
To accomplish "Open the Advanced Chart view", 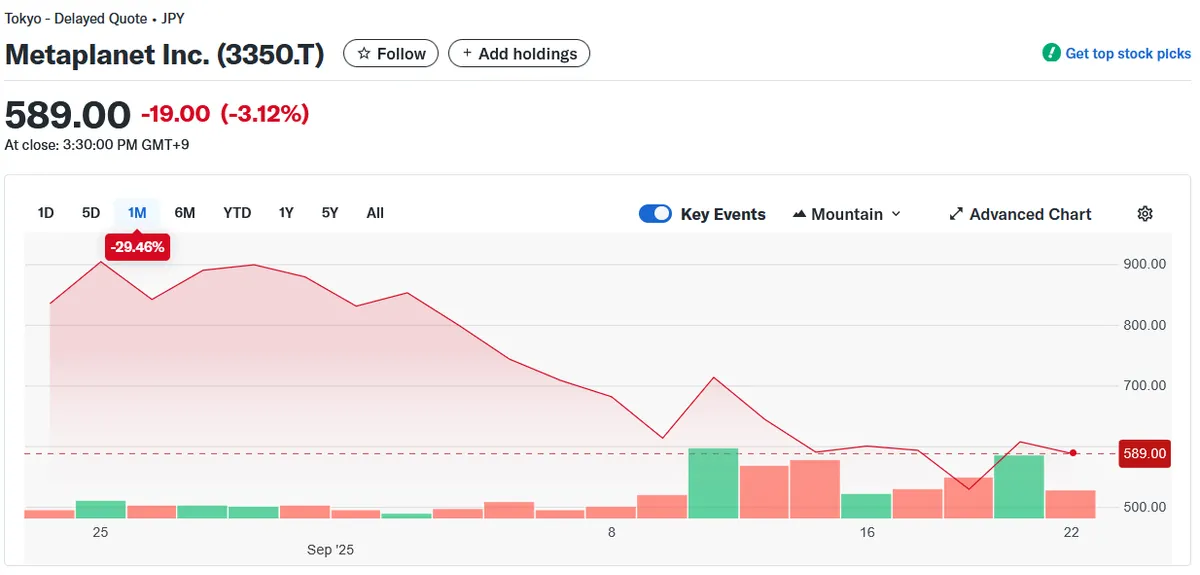I will 1020,214.
